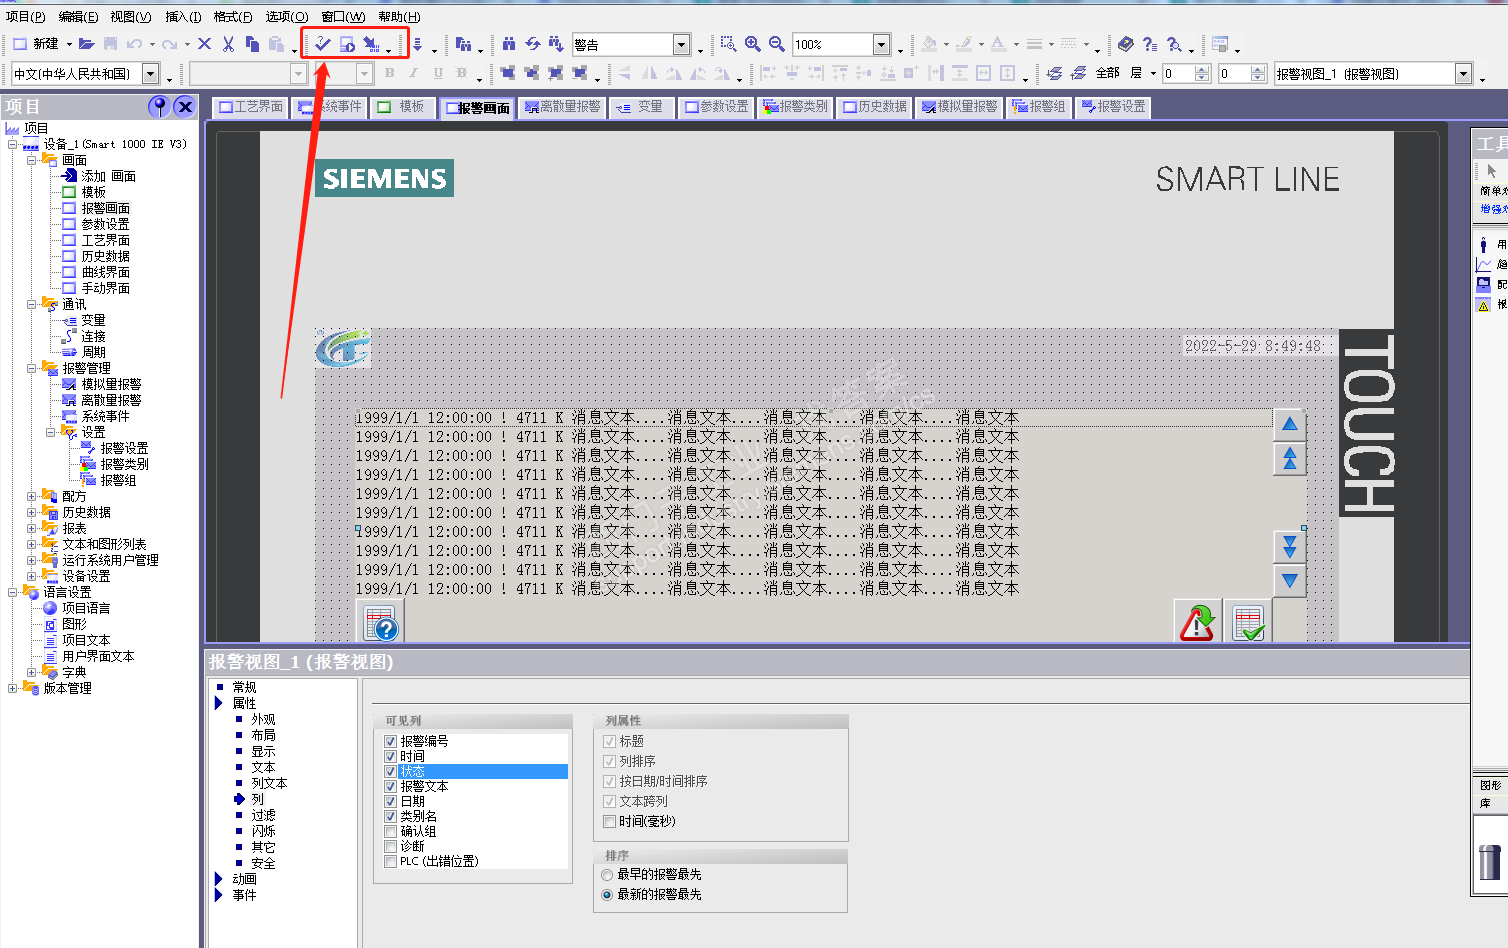Click the acknowledge alarm checkmark button

[x=1249, y=622]
